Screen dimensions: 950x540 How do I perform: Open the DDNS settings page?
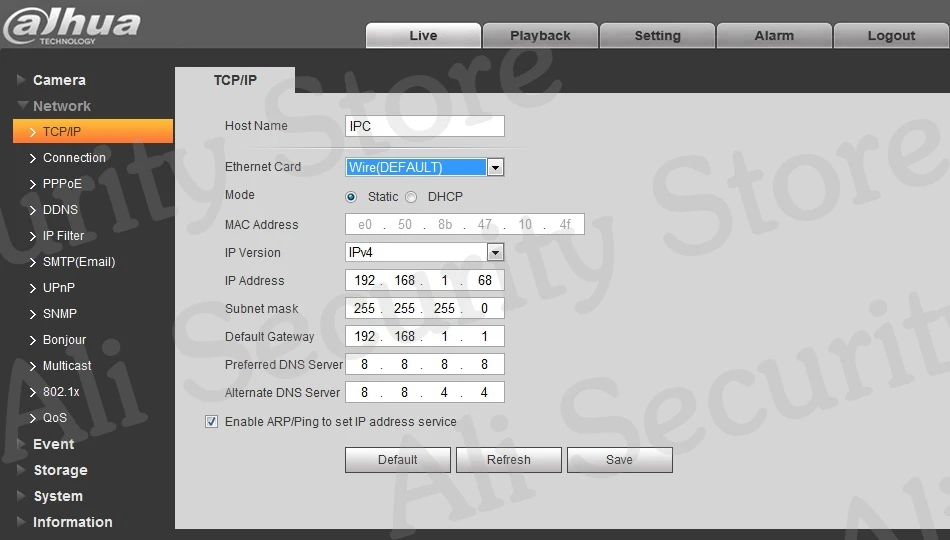tap(60, 210)
